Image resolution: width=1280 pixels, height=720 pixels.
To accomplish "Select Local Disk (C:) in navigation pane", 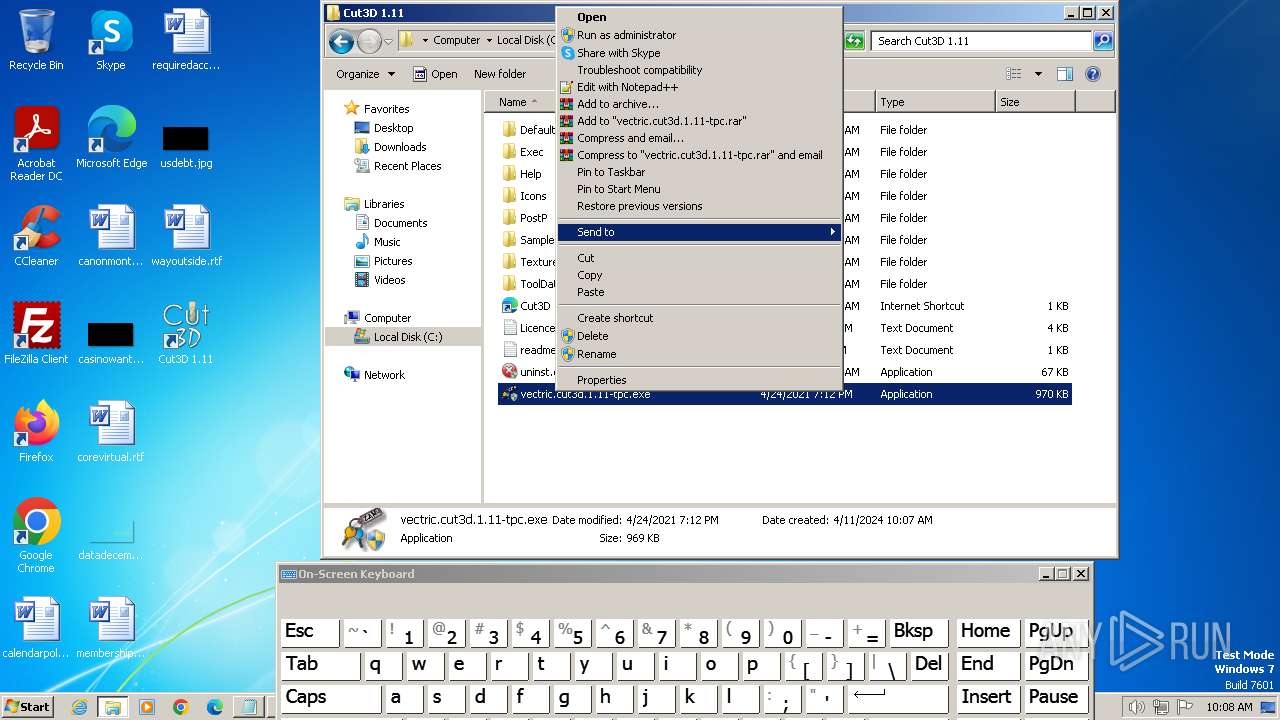I will 403,337.
